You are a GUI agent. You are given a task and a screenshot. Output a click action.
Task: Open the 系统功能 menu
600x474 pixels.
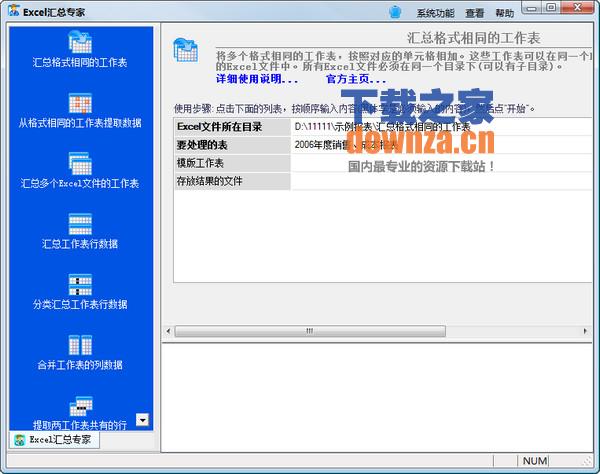(435, 13)
